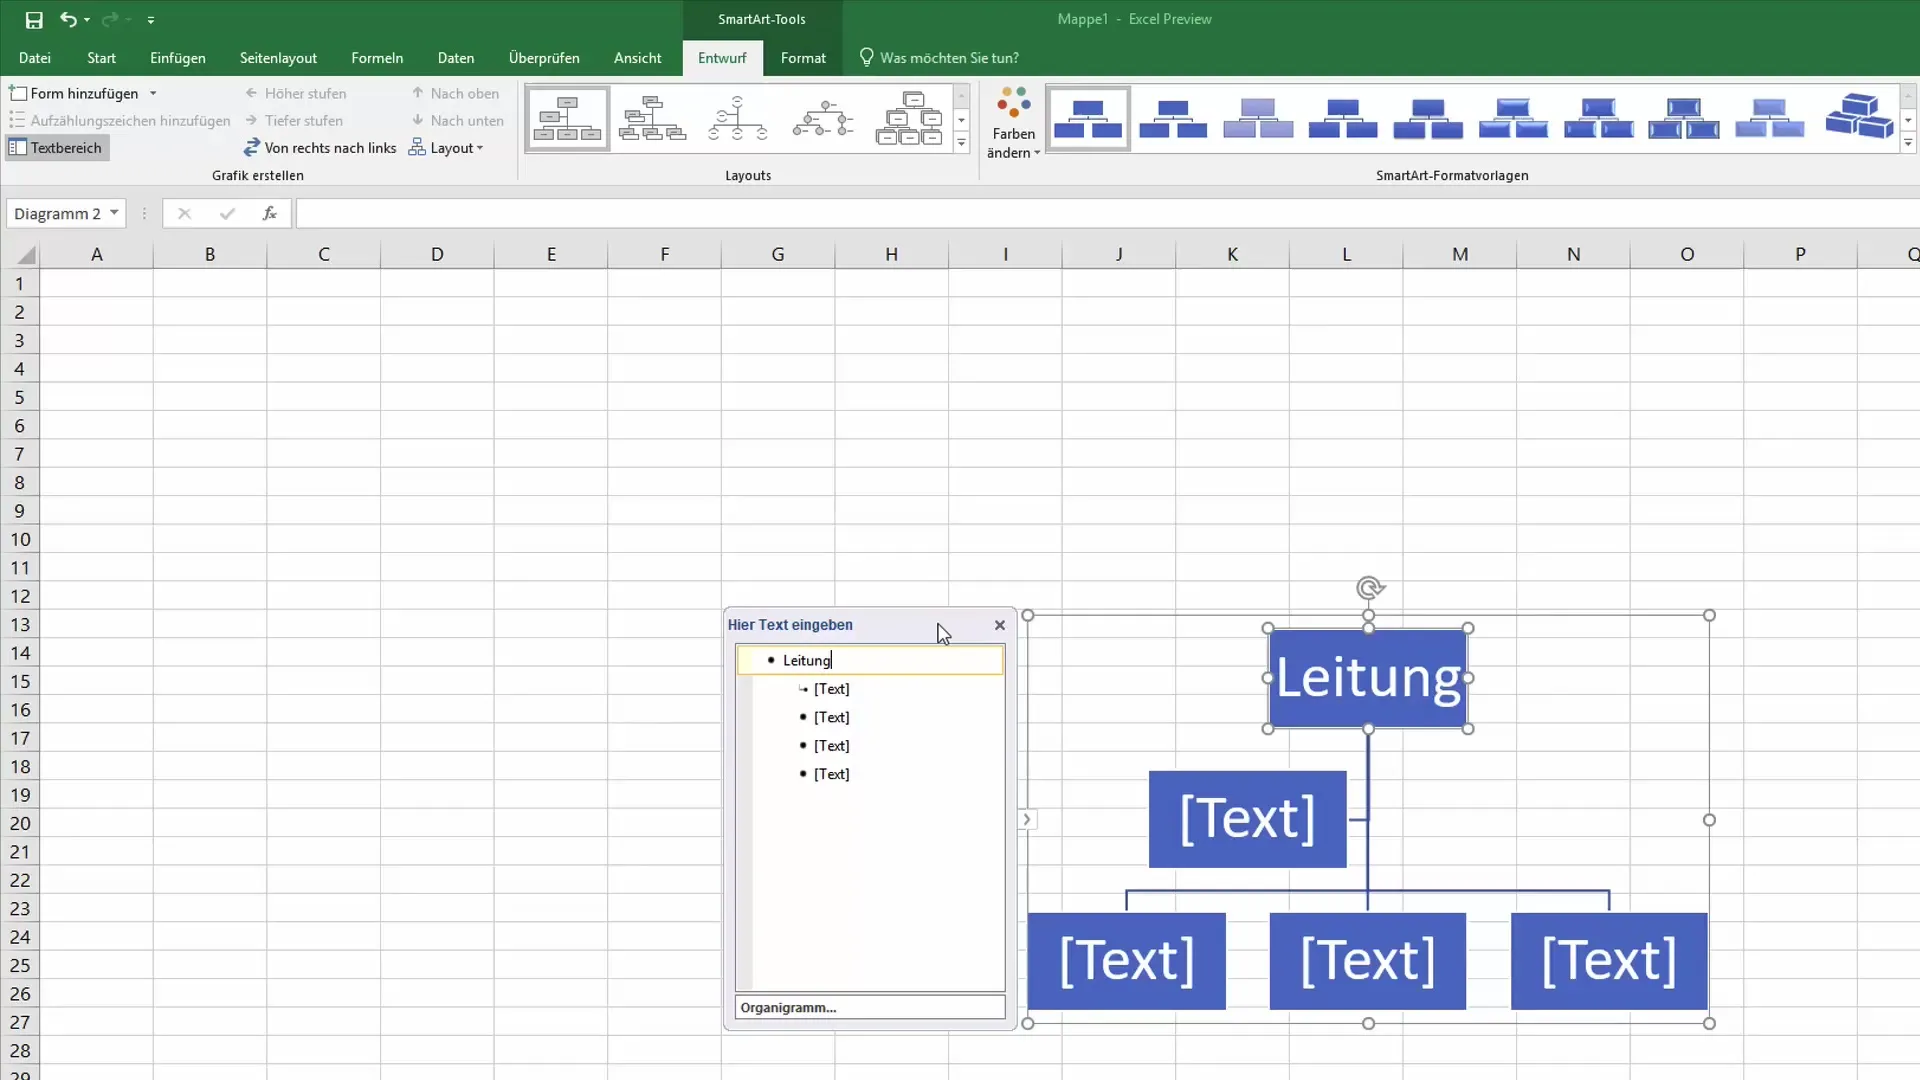The width and height of the screenshot is (1920, 1080).
Task: Open Farben ändern color dropdown
Action: (x=1013, y=122)
